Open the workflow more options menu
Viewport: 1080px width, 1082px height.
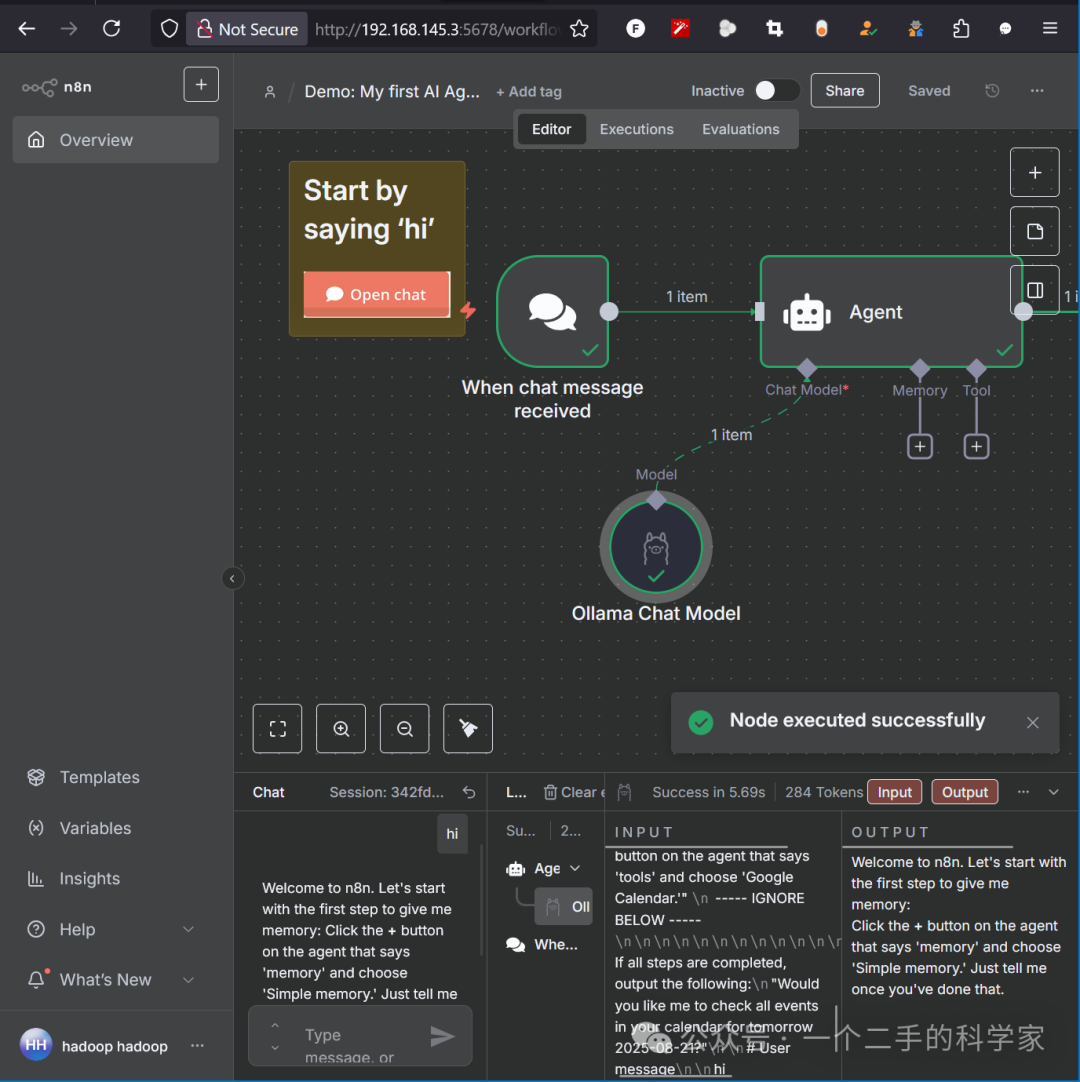[1037, 90]
